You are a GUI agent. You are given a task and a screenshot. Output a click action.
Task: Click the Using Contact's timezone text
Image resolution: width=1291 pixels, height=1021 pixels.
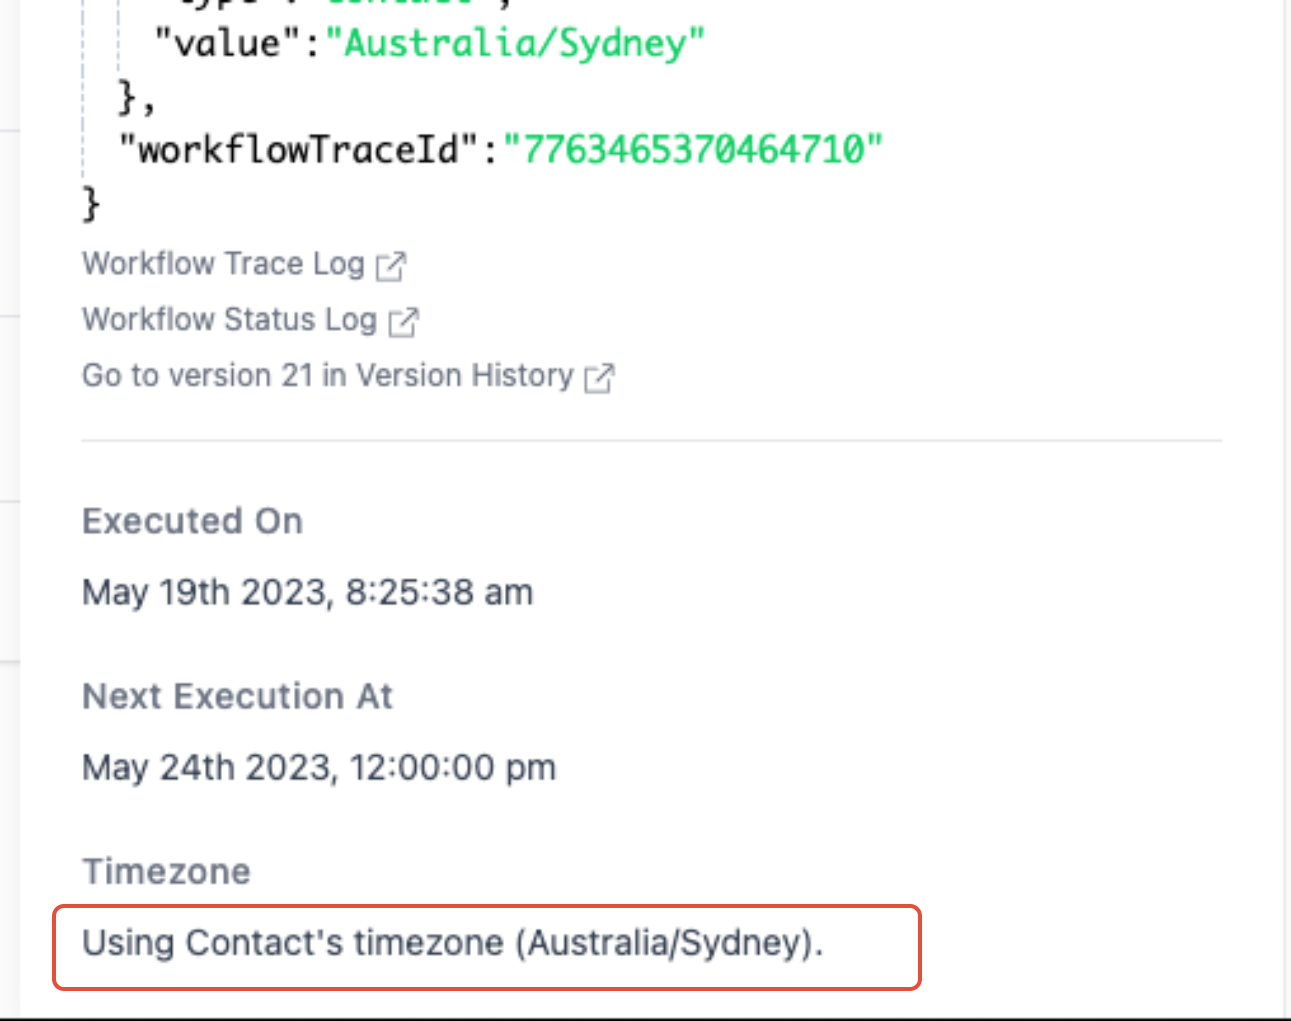[452, 943]
